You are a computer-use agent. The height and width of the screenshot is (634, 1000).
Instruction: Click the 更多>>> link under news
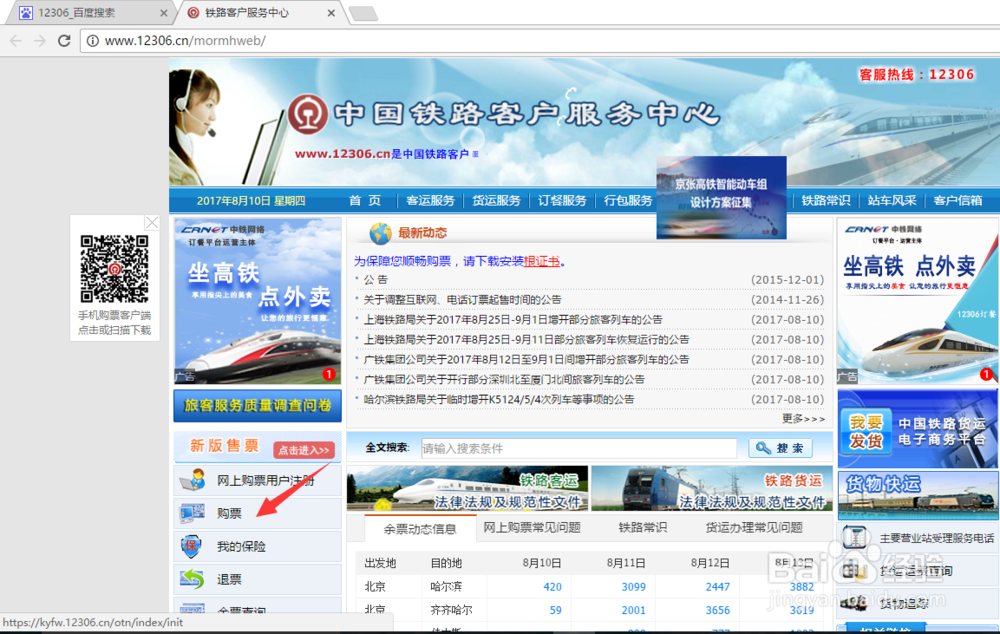coord(803,418)
